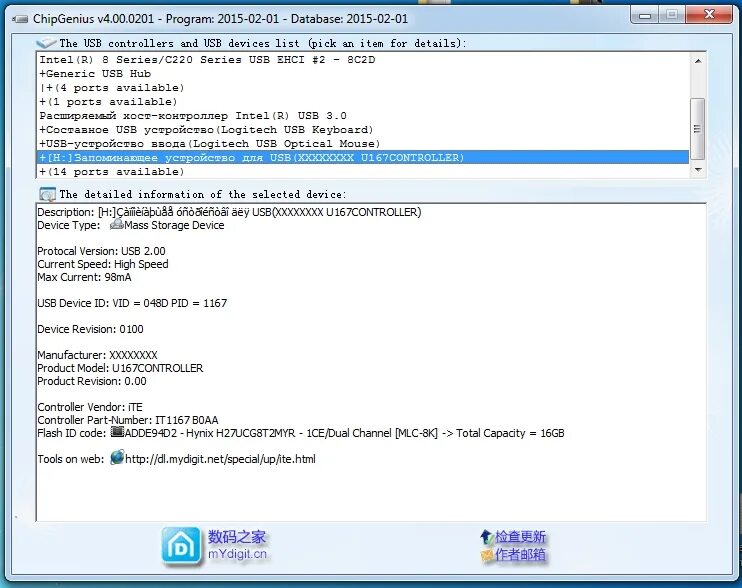
Task: Click the Mass Storage Device type icon
Action: (116, 225)
